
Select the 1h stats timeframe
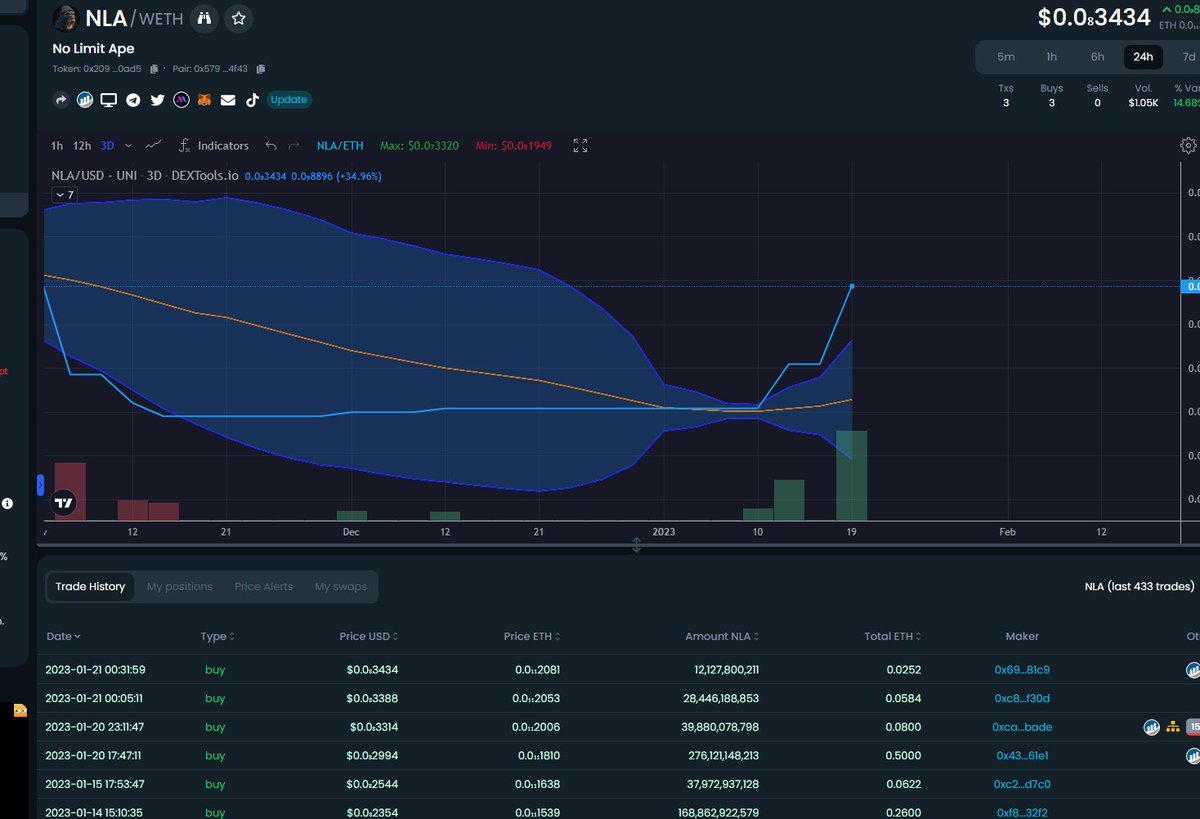1052,57
